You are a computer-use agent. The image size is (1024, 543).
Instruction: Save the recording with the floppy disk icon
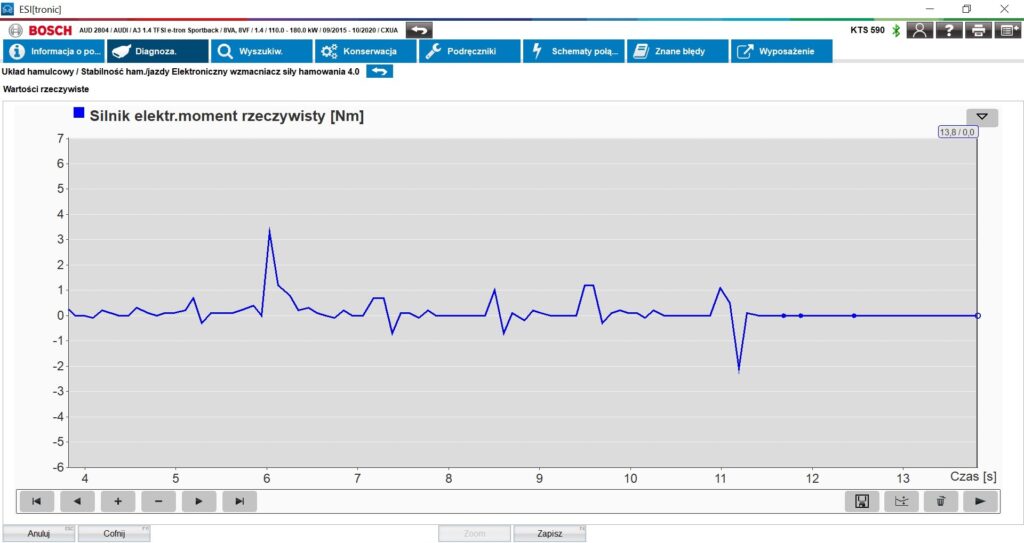coord(862,501)
